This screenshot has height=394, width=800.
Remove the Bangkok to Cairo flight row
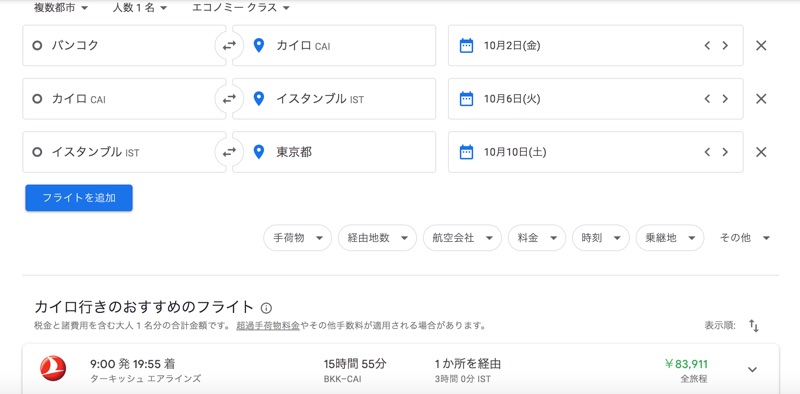click(x=761, y=45)
